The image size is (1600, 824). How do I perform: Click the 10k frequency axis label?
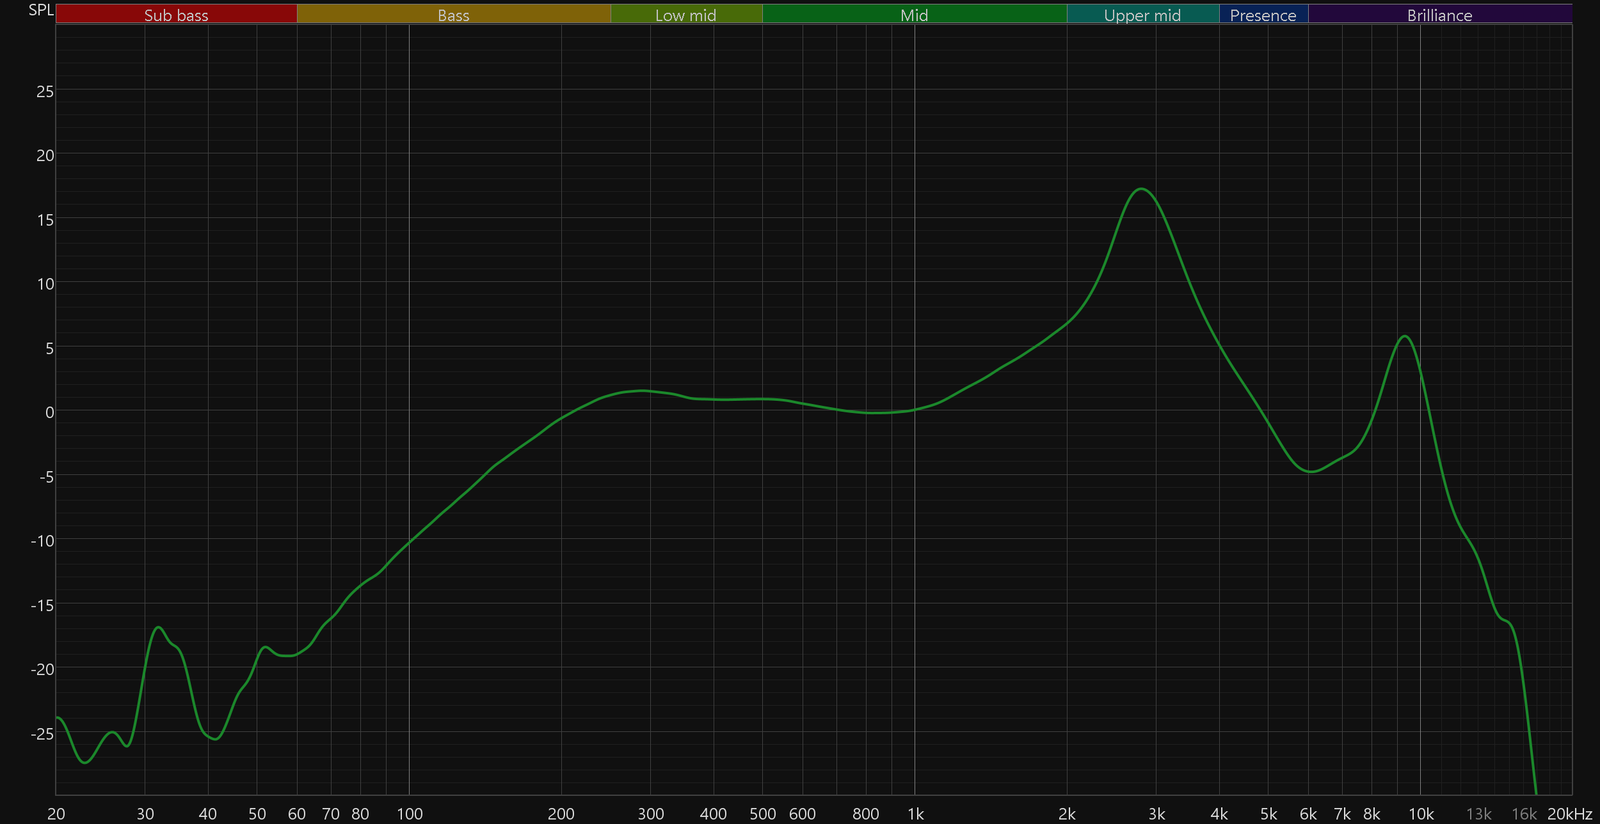[1421, 814]
